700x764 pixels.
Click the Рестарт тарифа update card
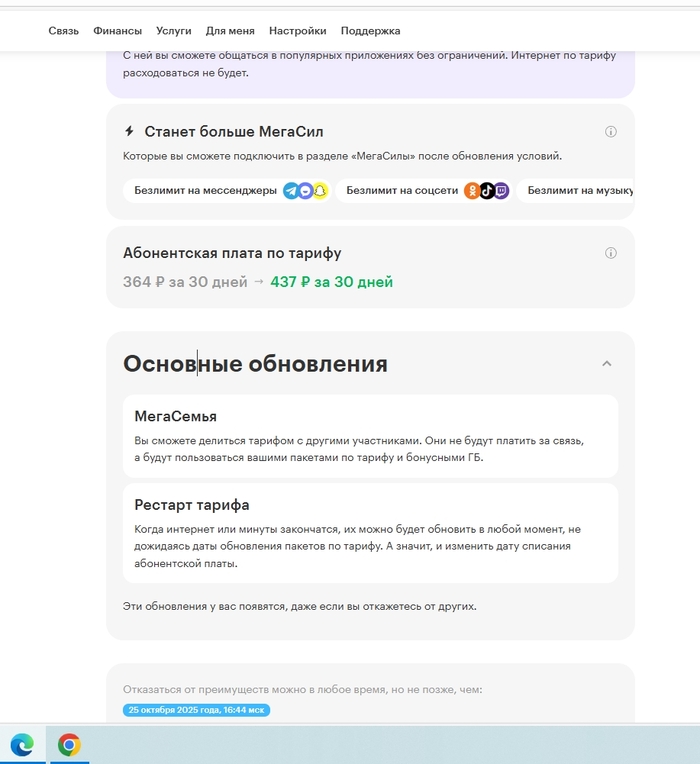370,533
